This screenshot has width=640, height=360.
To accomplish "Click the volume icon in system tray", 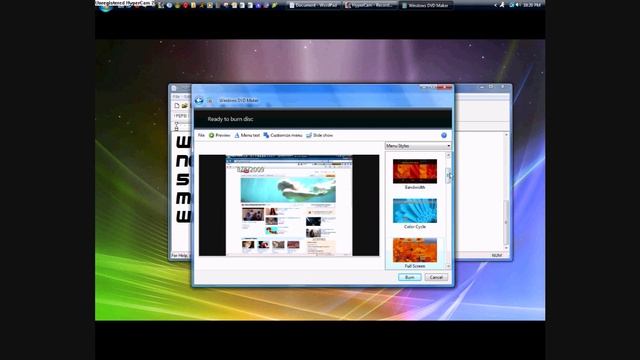I will click(518, 5).
